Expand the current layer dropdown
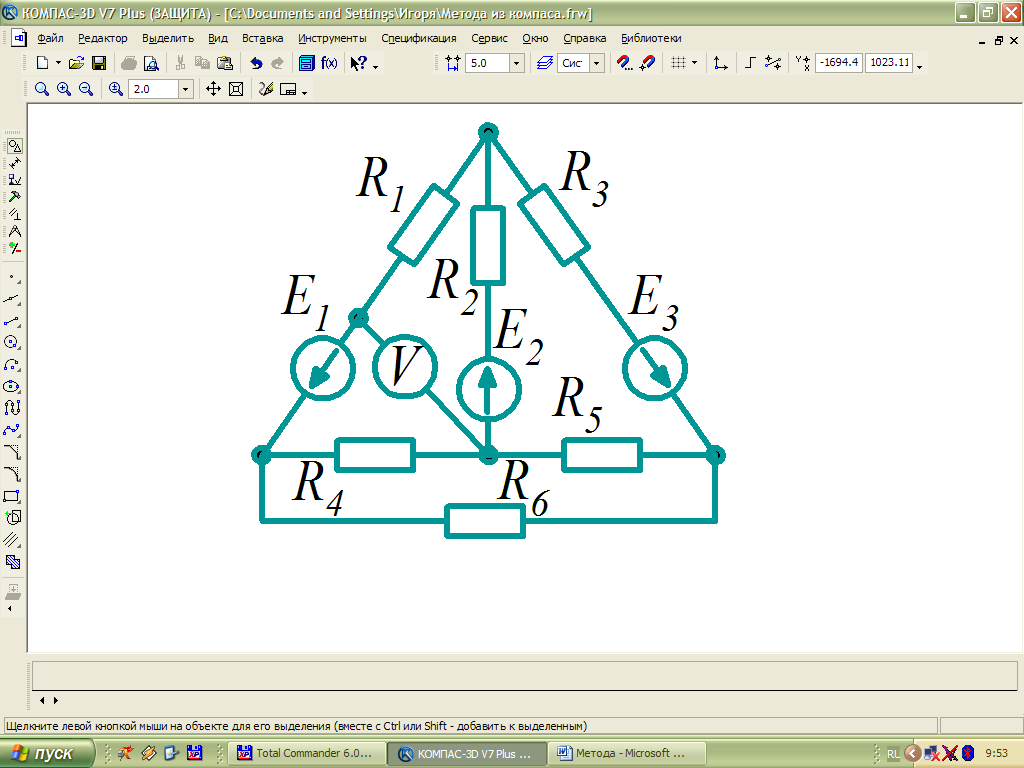 pyautogui.click(x=597, y=63)
